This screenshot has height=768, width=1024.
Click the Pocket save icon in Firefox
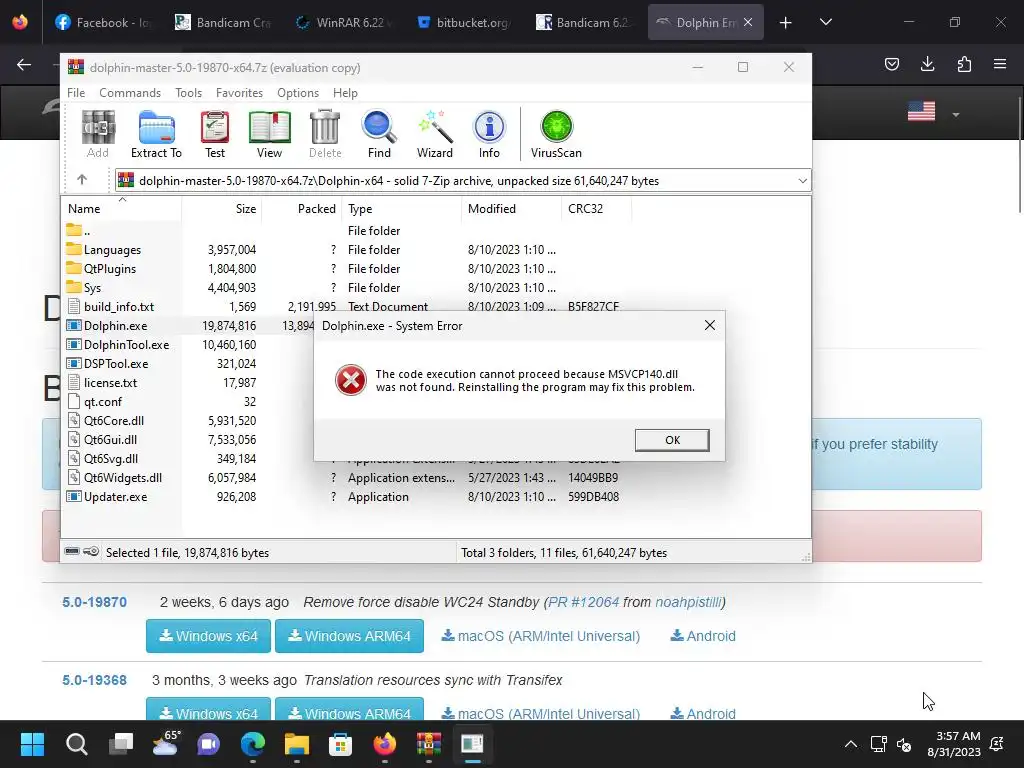[891, 64]
